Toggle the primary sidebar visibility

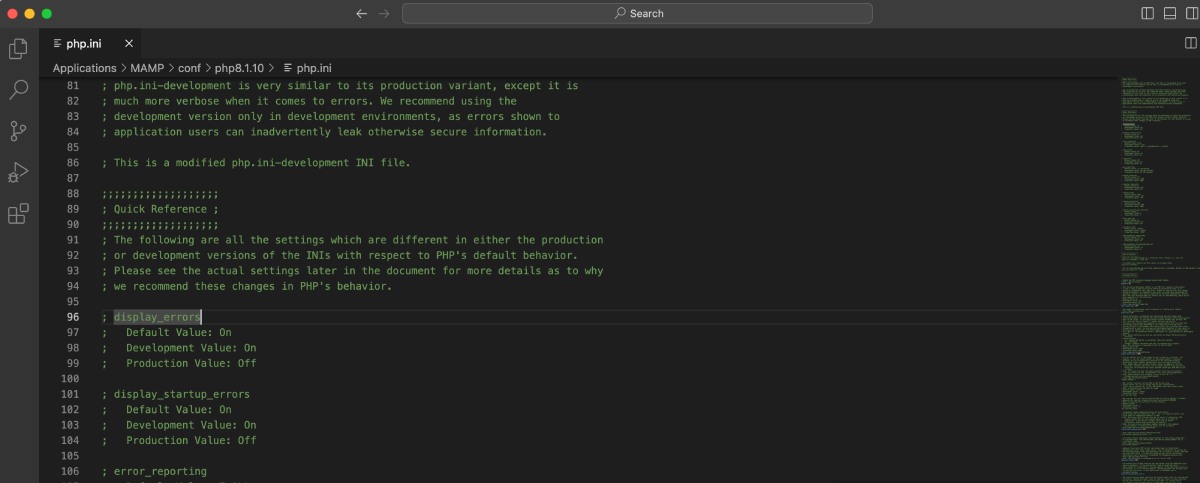[1147, 13]
